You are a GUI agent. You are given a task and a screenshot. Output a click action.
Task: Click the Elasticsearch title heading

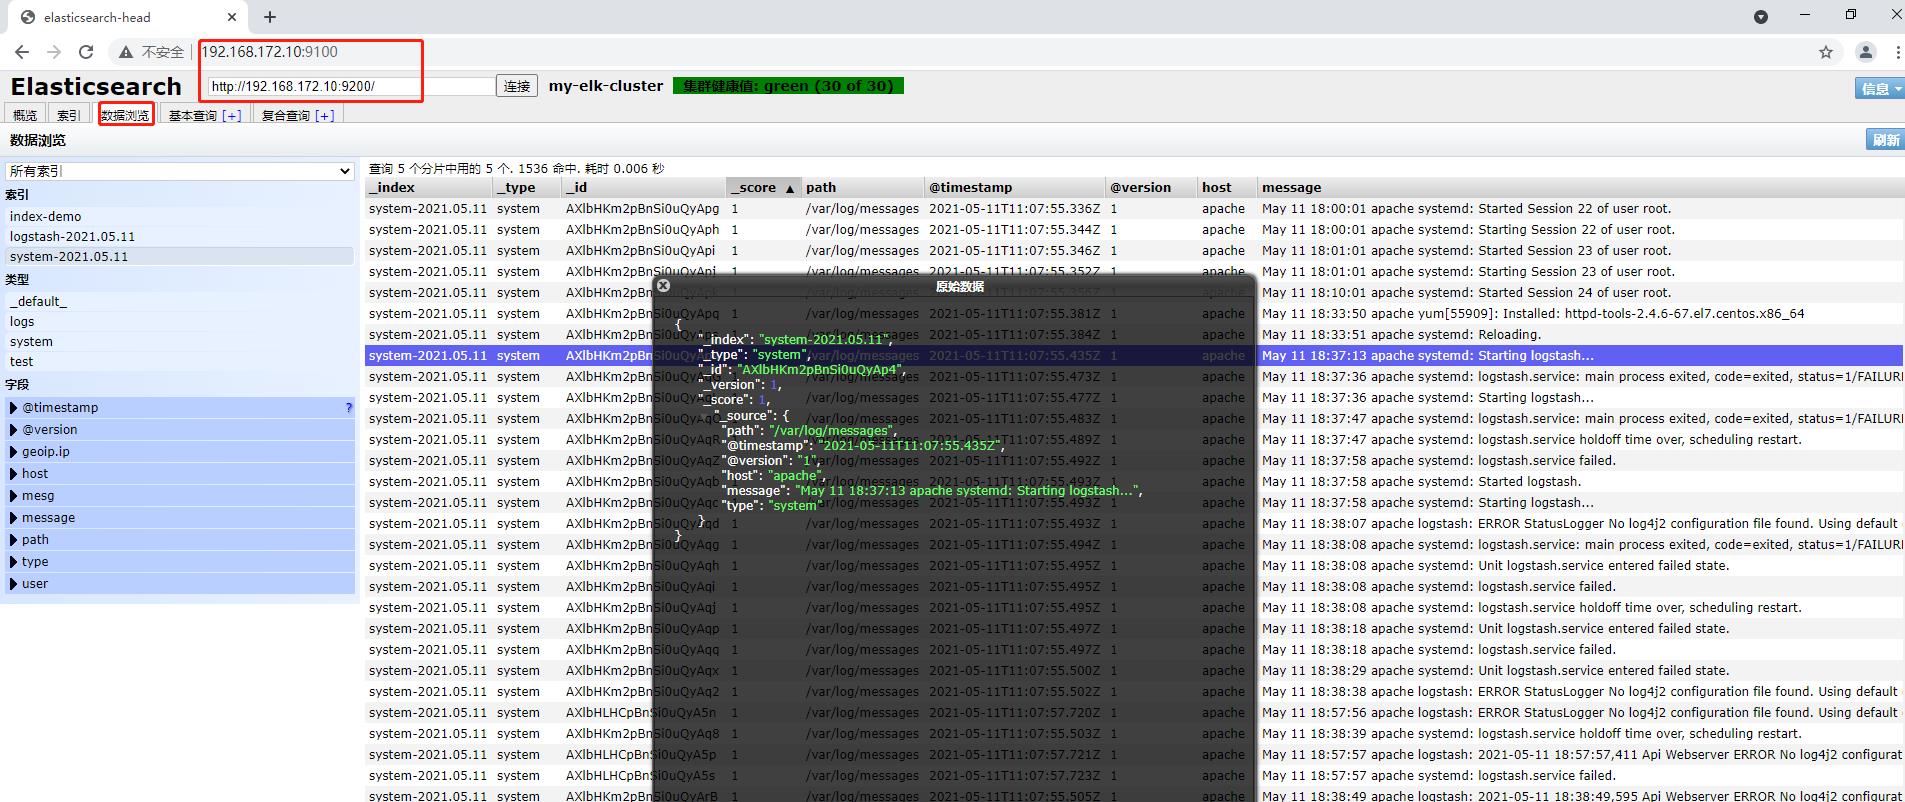pyautogui.click(x=96, y=86)
